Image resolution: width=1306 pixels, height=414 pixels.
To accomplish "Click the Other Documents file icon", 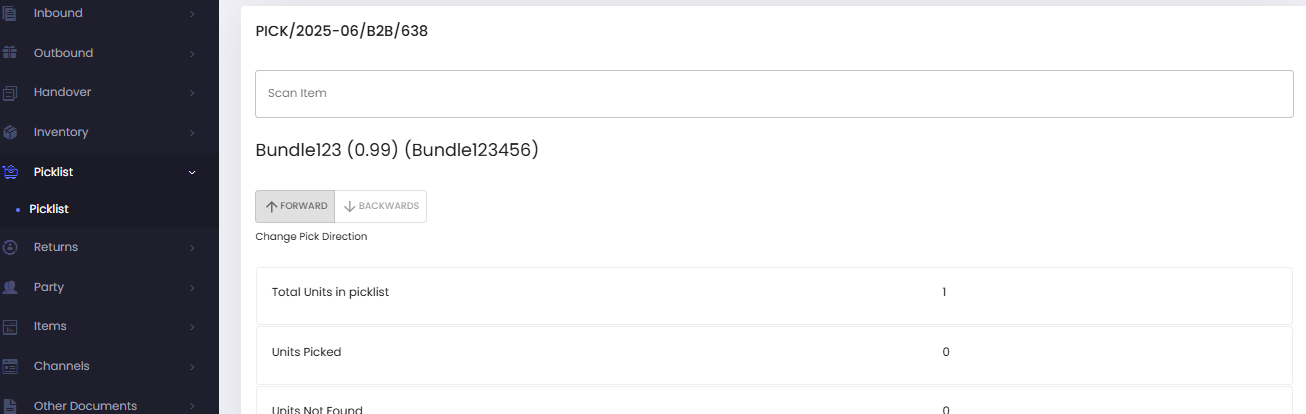I will point(10,406).
